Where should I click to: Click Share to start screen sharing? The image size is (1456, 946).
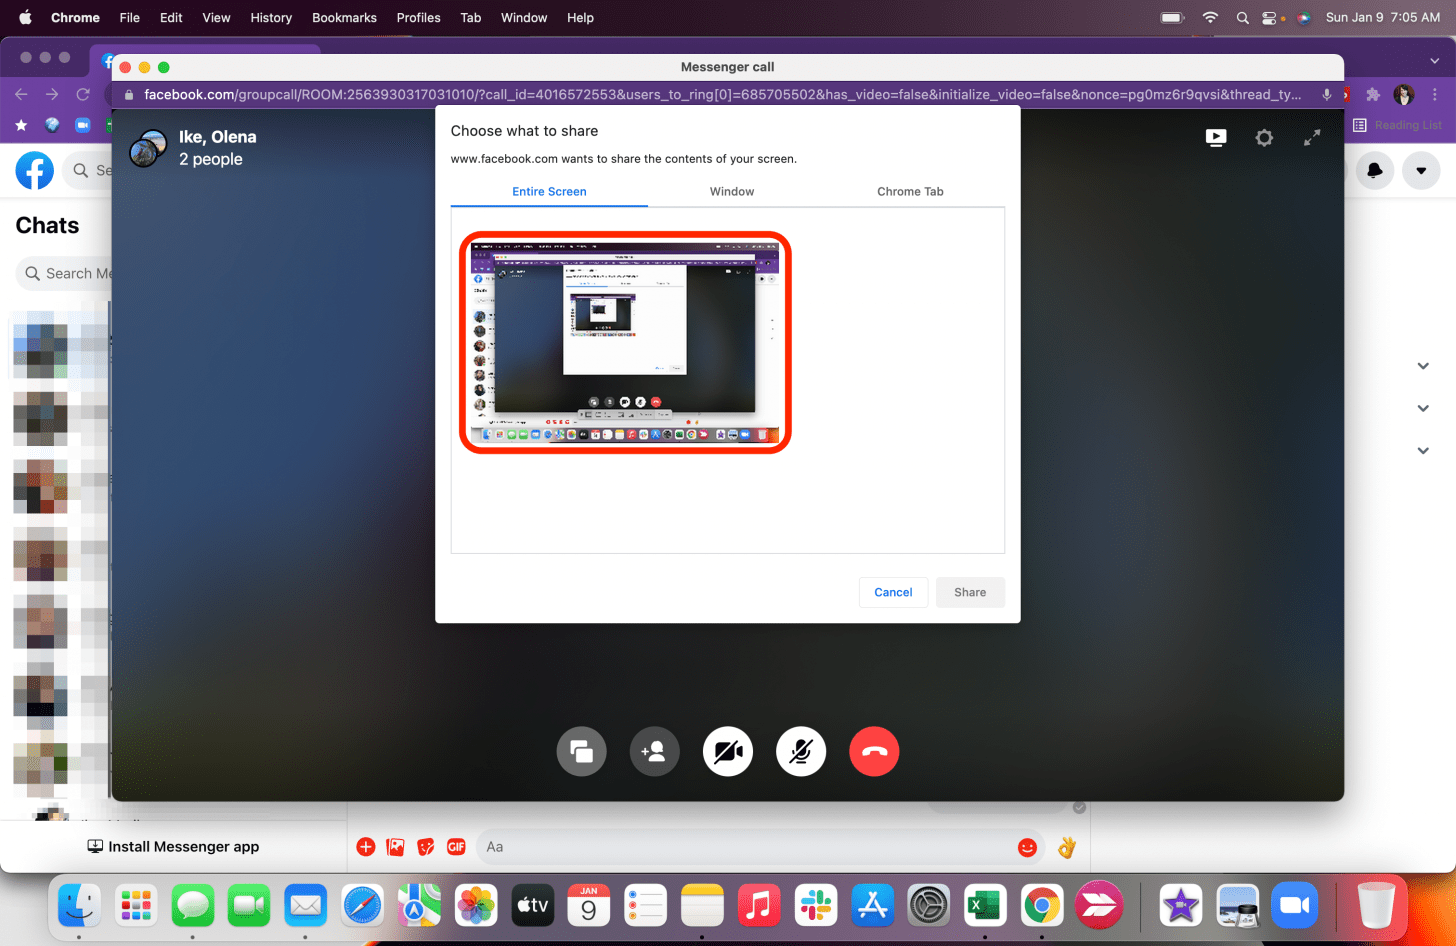969,592
